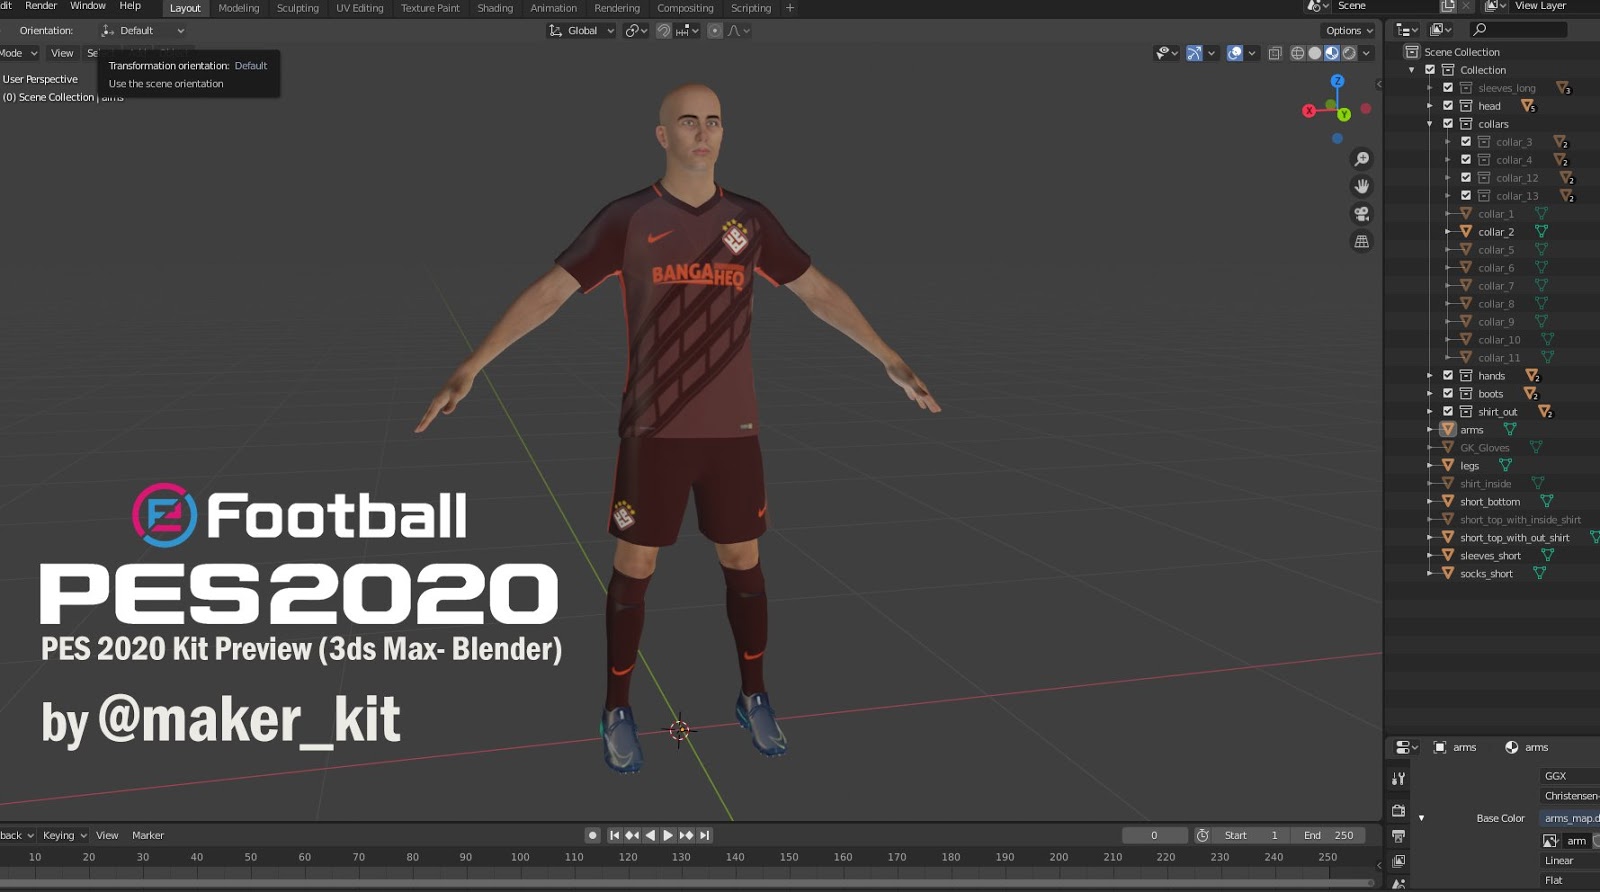
Task: Select wireframe viewport shading
Action: [x=1297, y=53]
